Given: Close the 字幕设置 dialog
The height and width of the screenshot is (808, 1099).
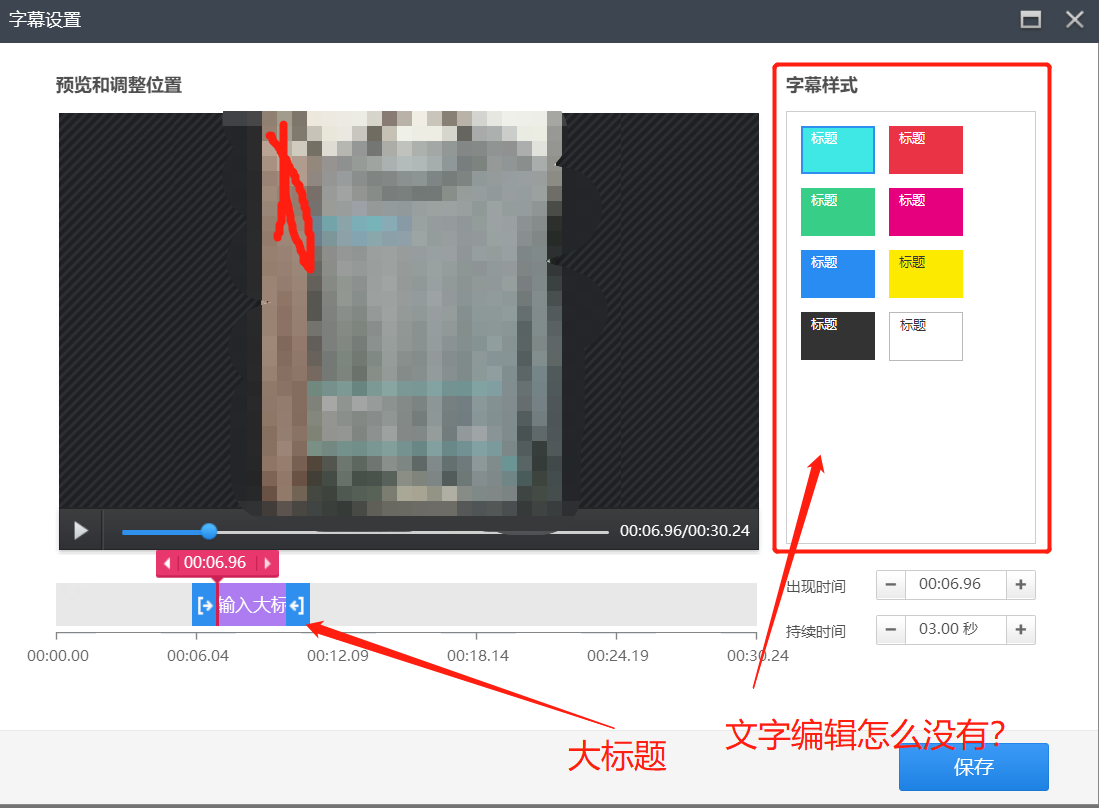Looking at the screenshot, I should pyautogui.click(x=1074, y=20).
